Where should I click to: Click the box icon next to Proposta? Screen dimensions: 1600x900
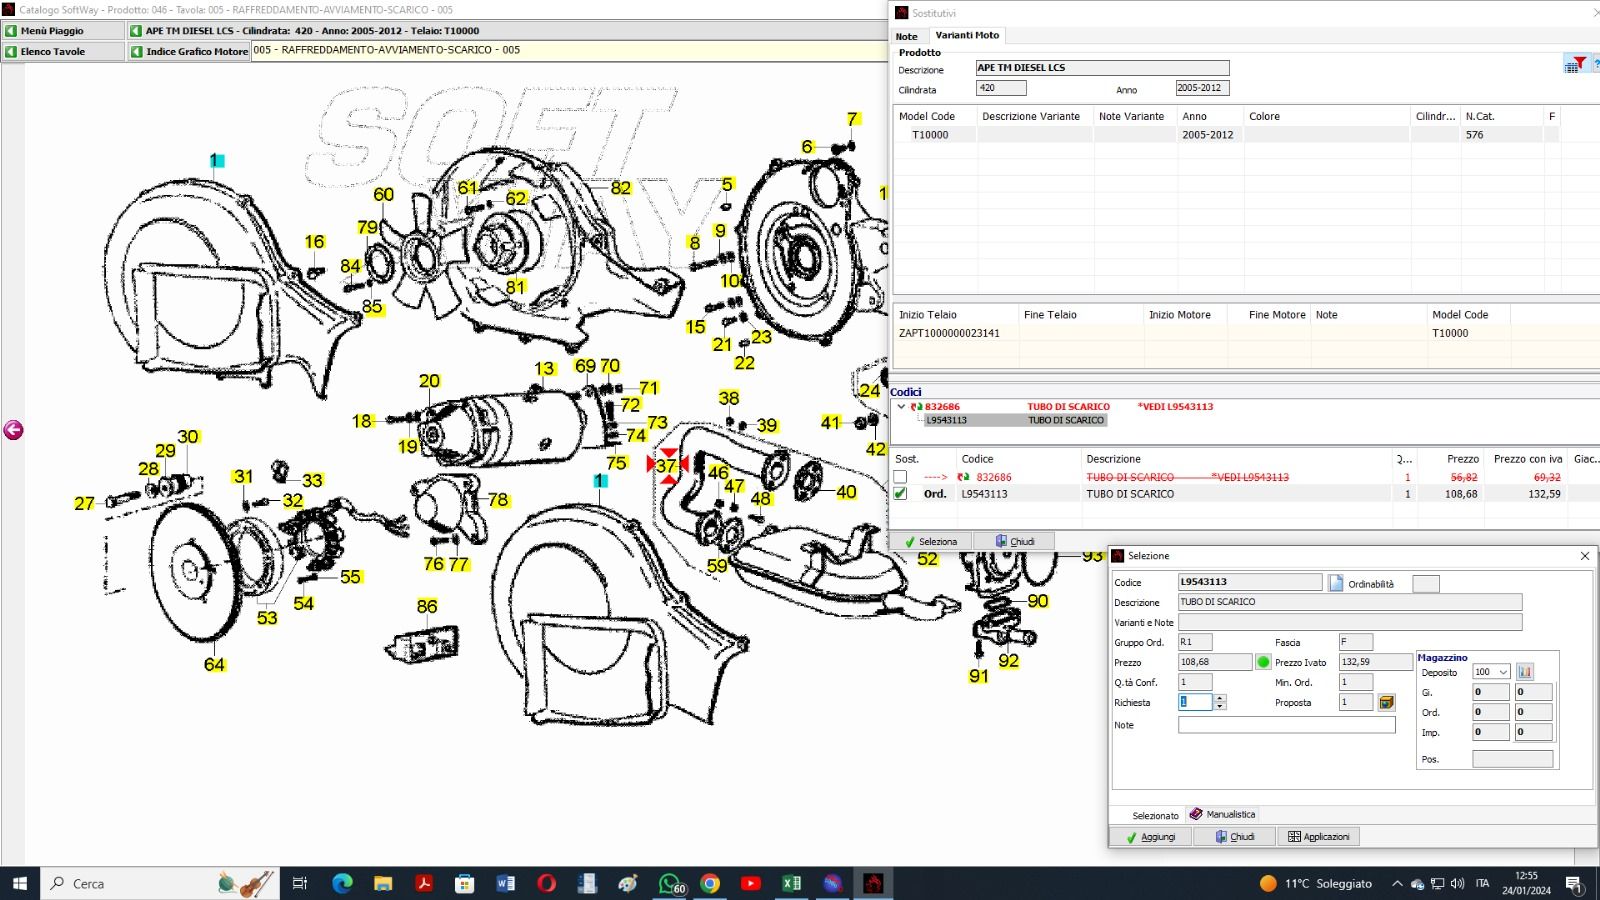point(1386,703)
